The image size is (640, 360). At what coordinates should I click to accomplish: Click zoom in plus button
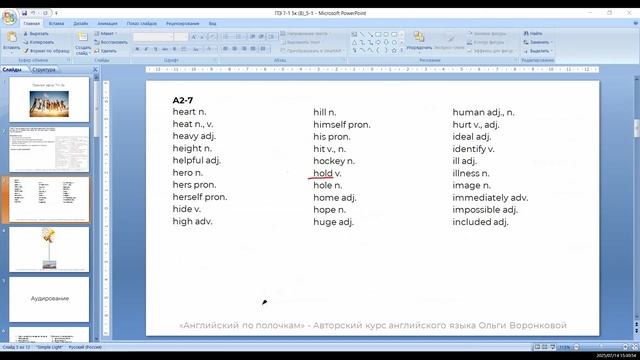625,347
